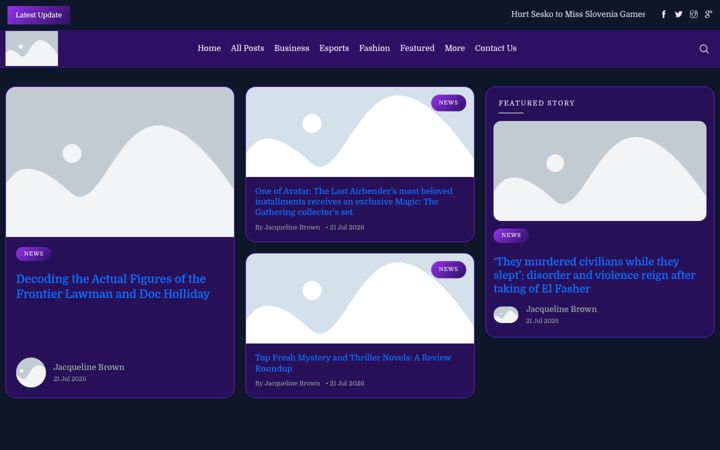Click author avatar on Frontier Lawman card
The height and width of the screenshot is (450, 720).
tap(31, 372)
